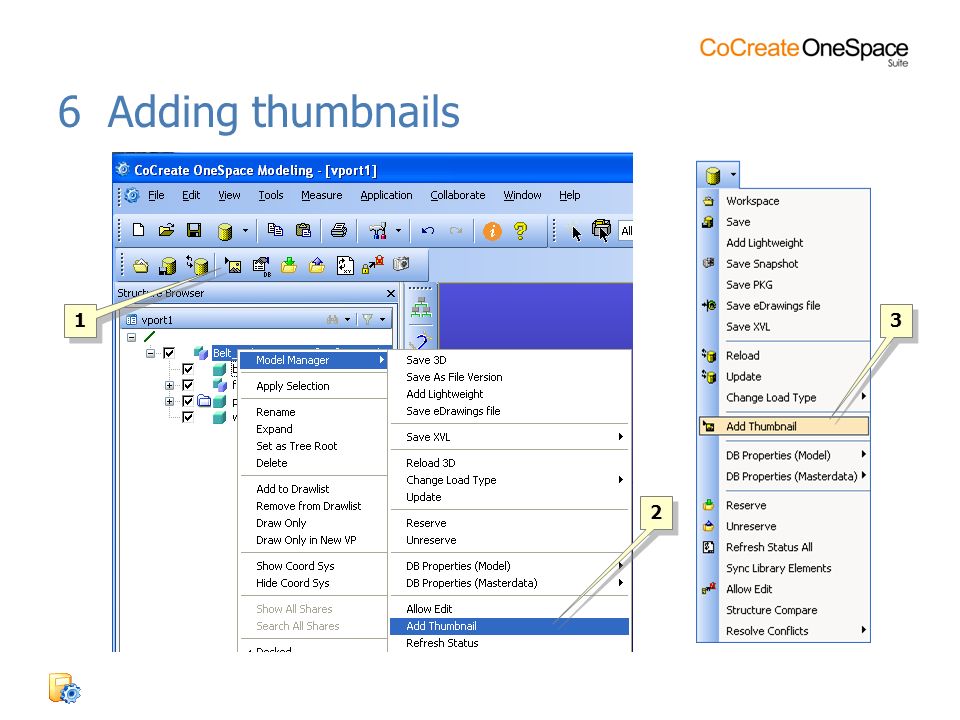Image resolution: width=960 pixels, height=720 pixels.
Task: Click the funnel filter icon in Structure Browser
Action: point(367,319)
